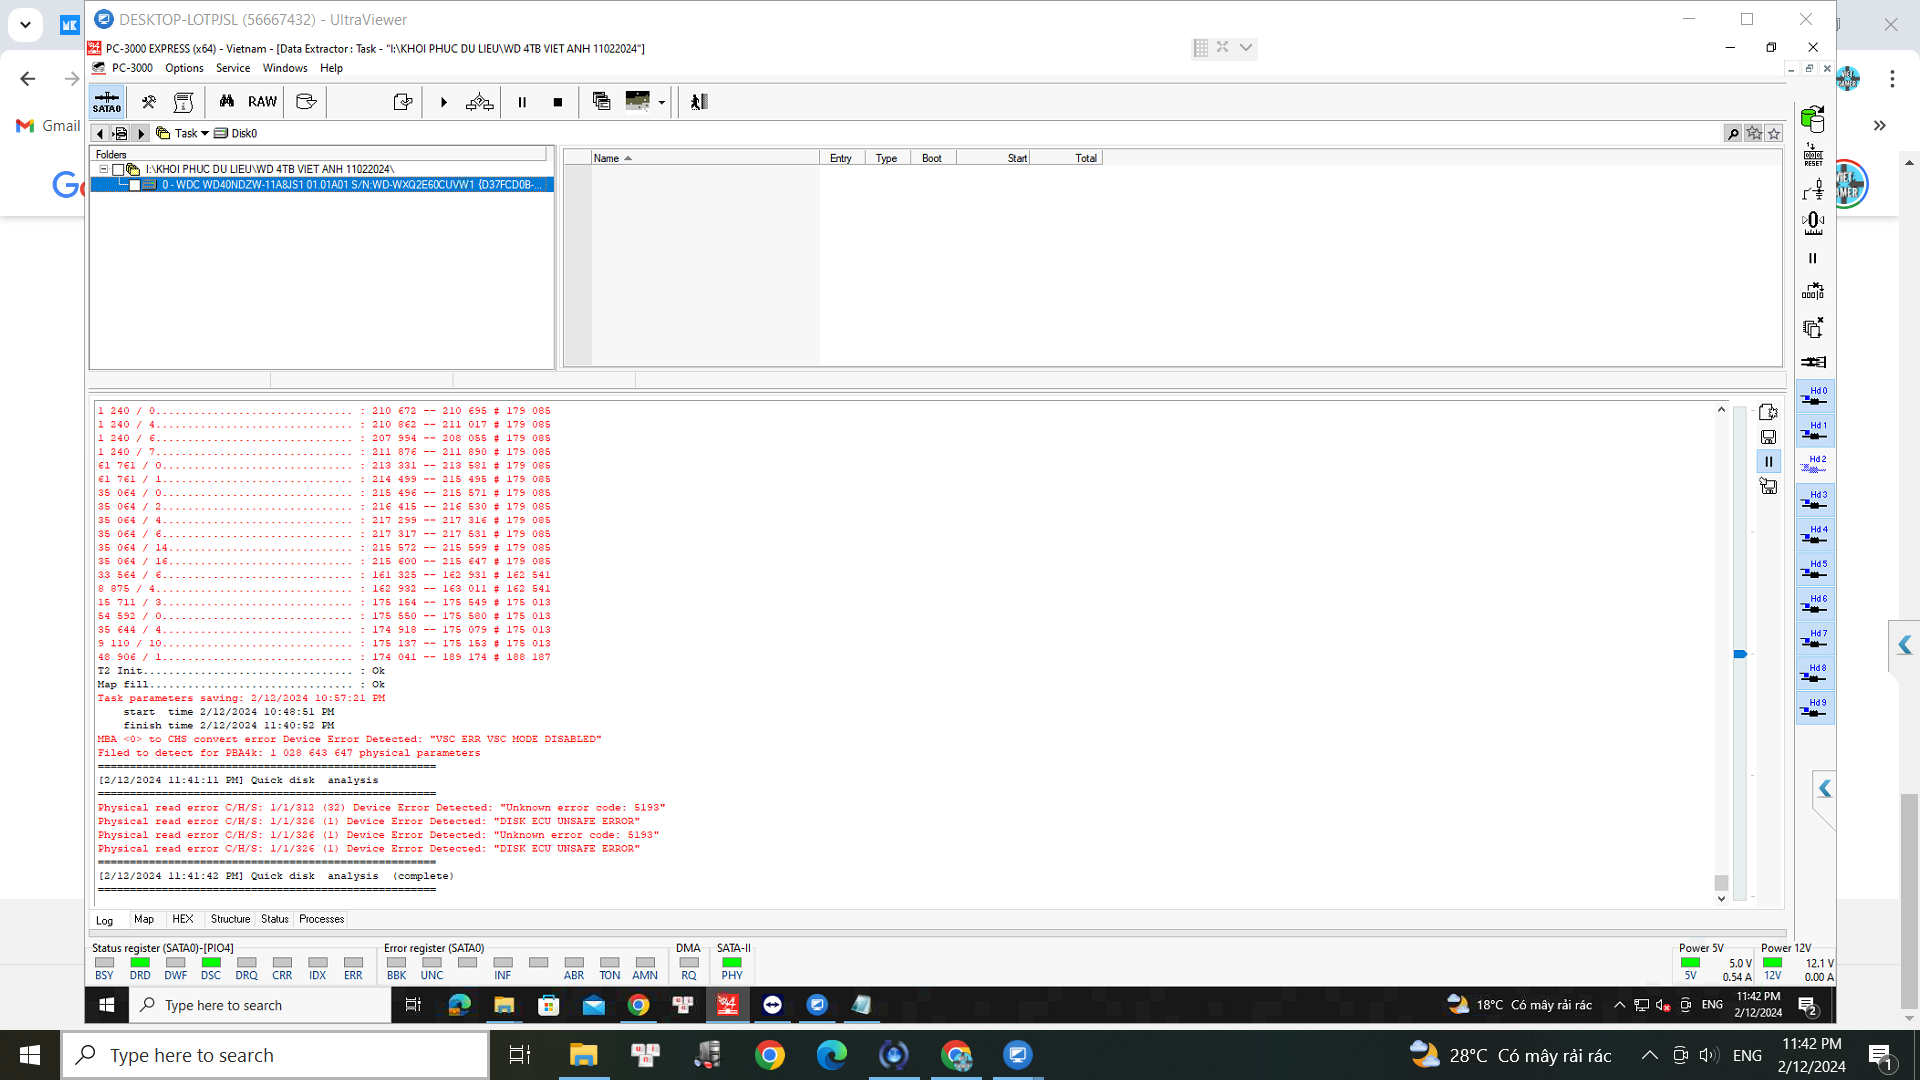Click the Stop square toolbar button

[x=558, y=102]
